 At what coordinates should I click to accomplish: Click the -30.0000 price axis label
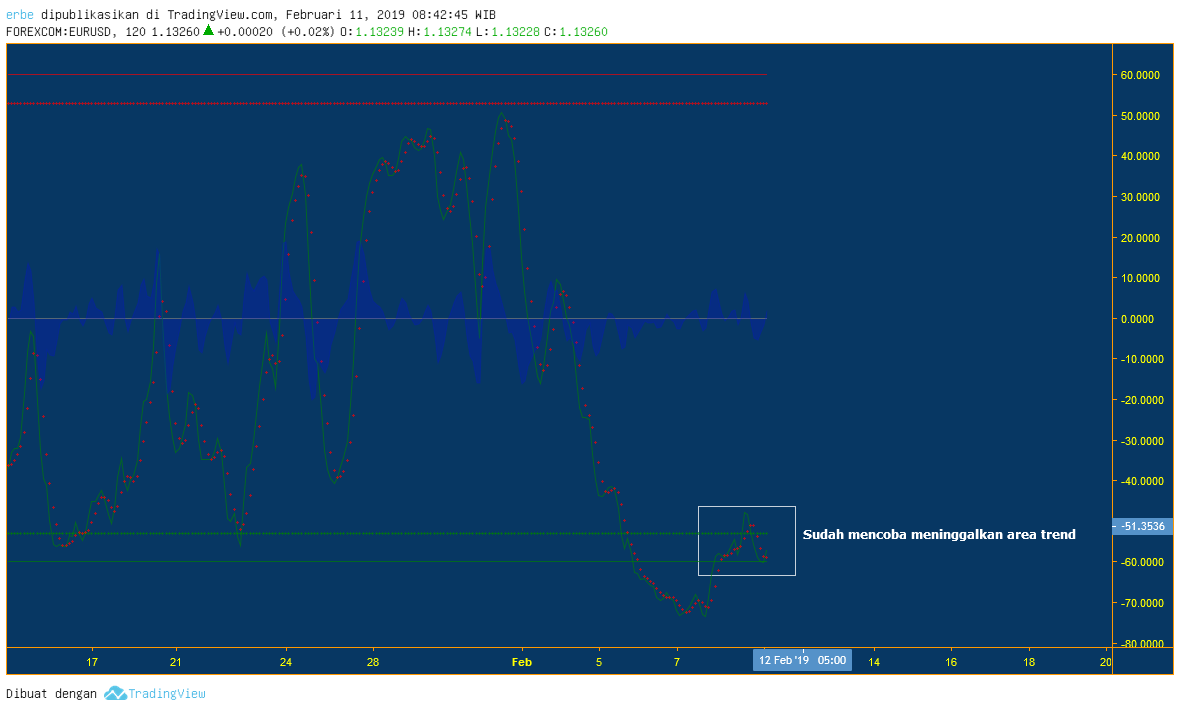1140,441
